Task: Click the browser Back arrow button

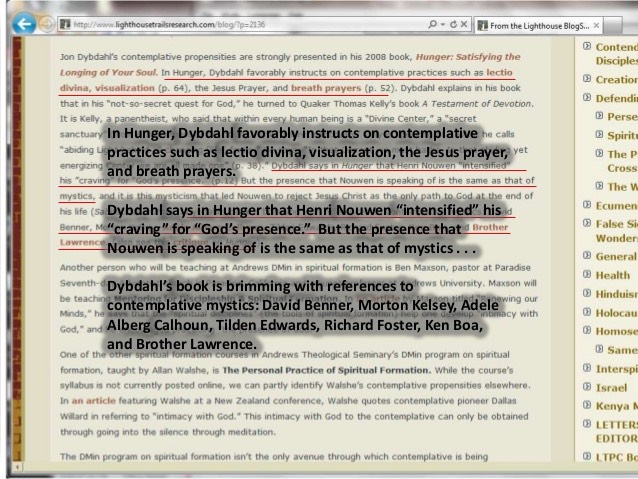Action: [24, 24]
